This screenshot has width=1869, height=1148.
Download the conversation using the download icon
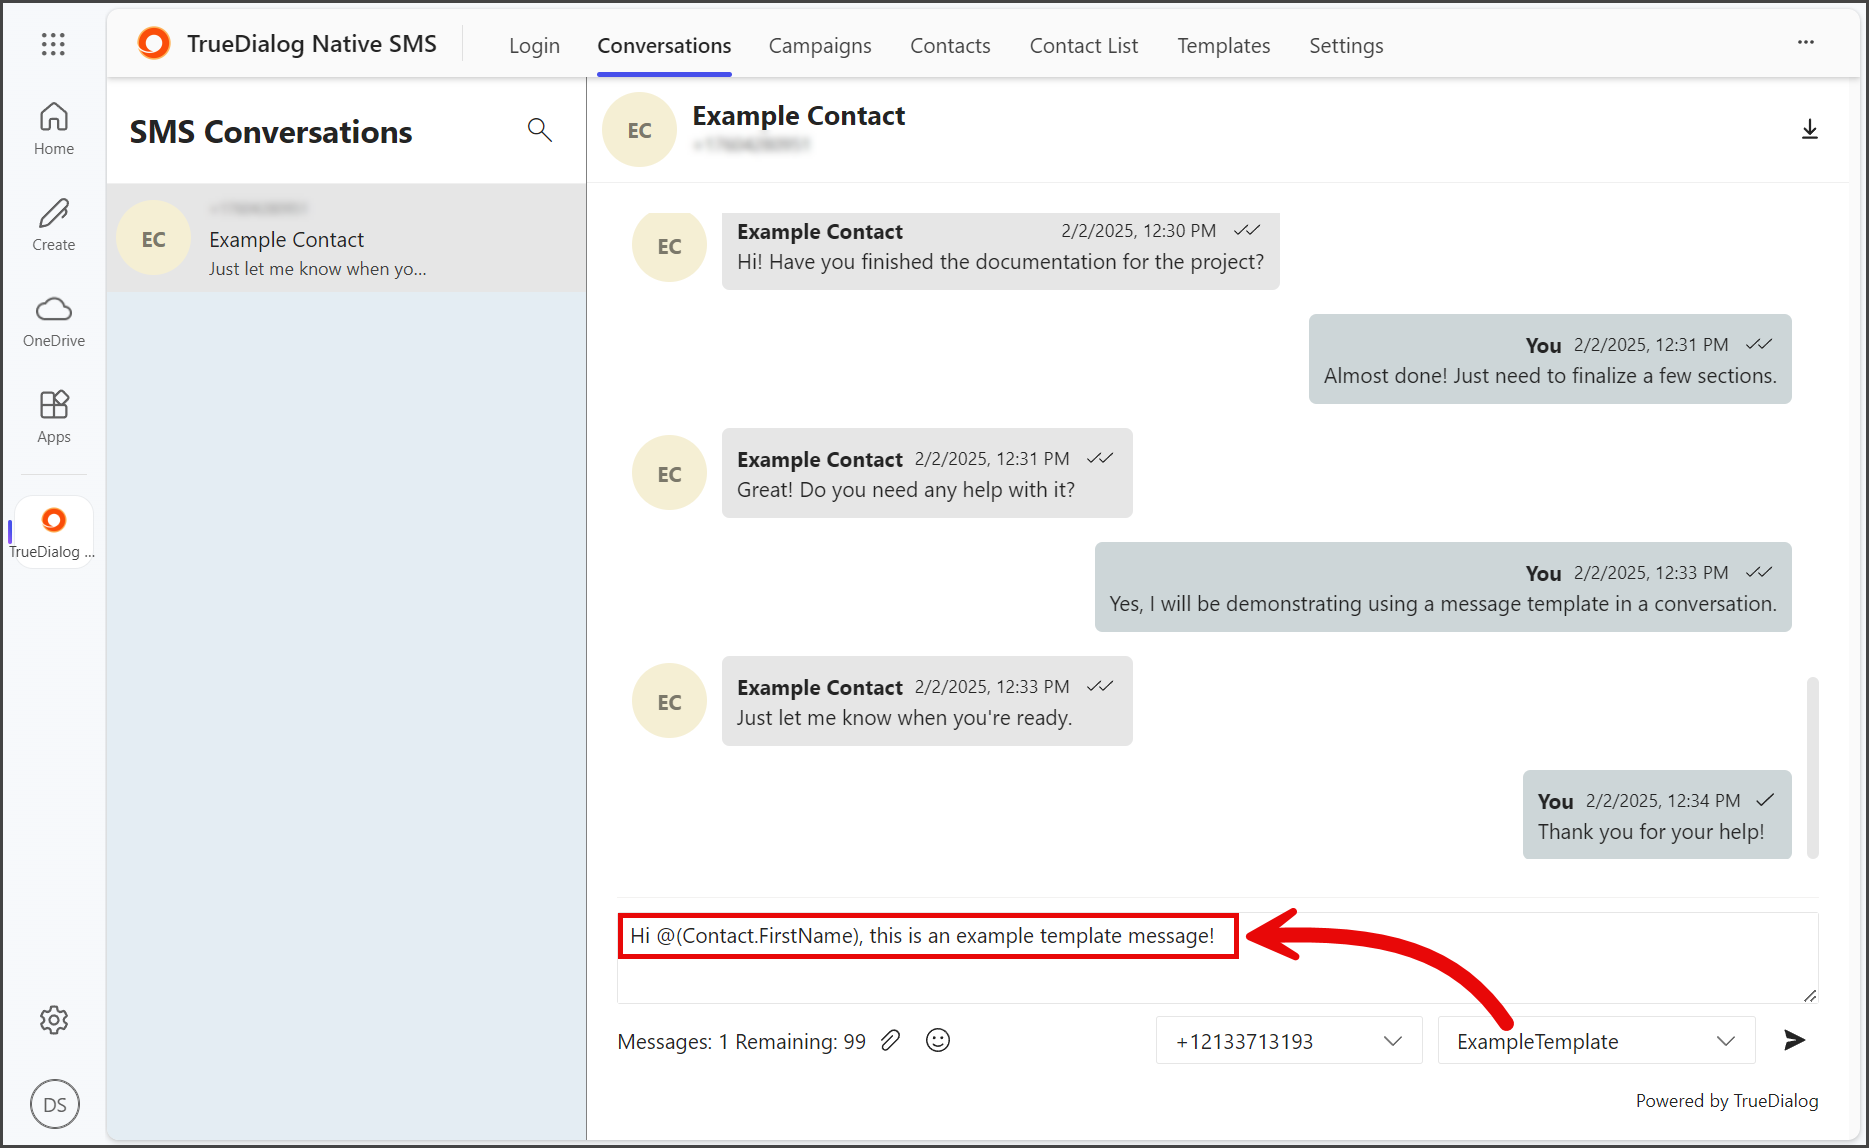1809,130
